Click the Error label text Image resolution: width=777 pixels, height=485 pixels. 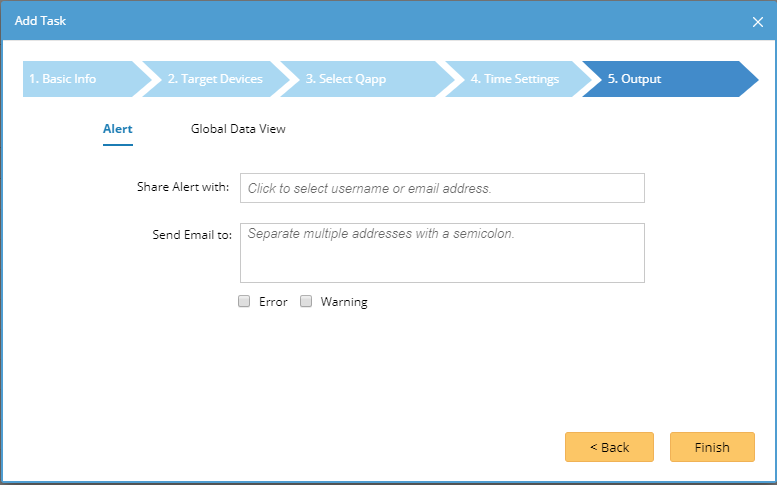point(273,302)
